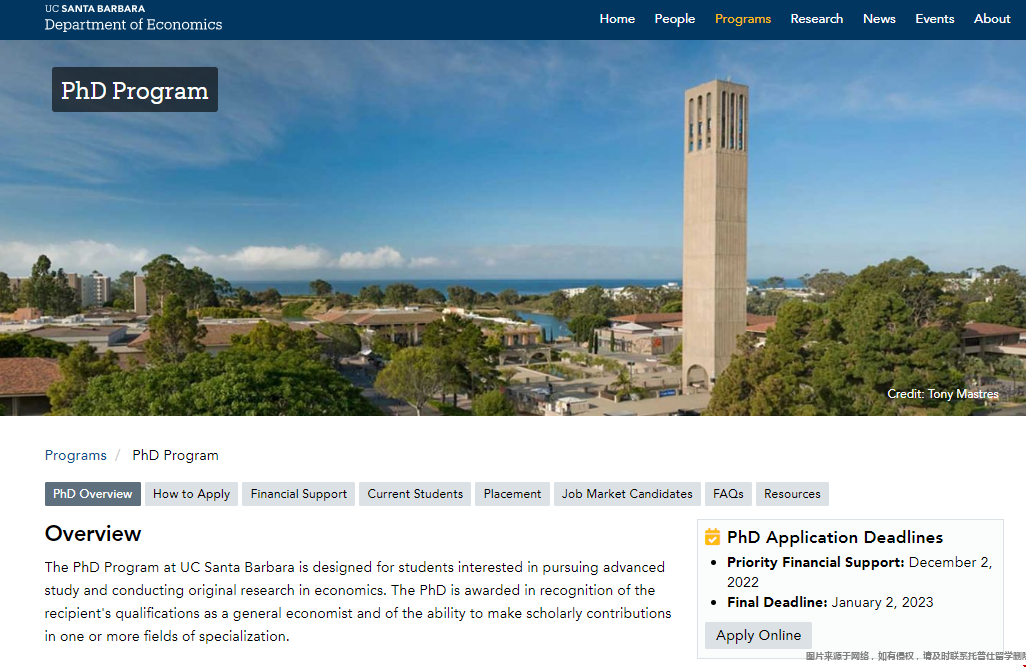Image resolution: width=1026 pixels, height=667 pixels.
Task: Click the calendar icon beside PhD Application Deadlines
Action: tap(713, 537)
